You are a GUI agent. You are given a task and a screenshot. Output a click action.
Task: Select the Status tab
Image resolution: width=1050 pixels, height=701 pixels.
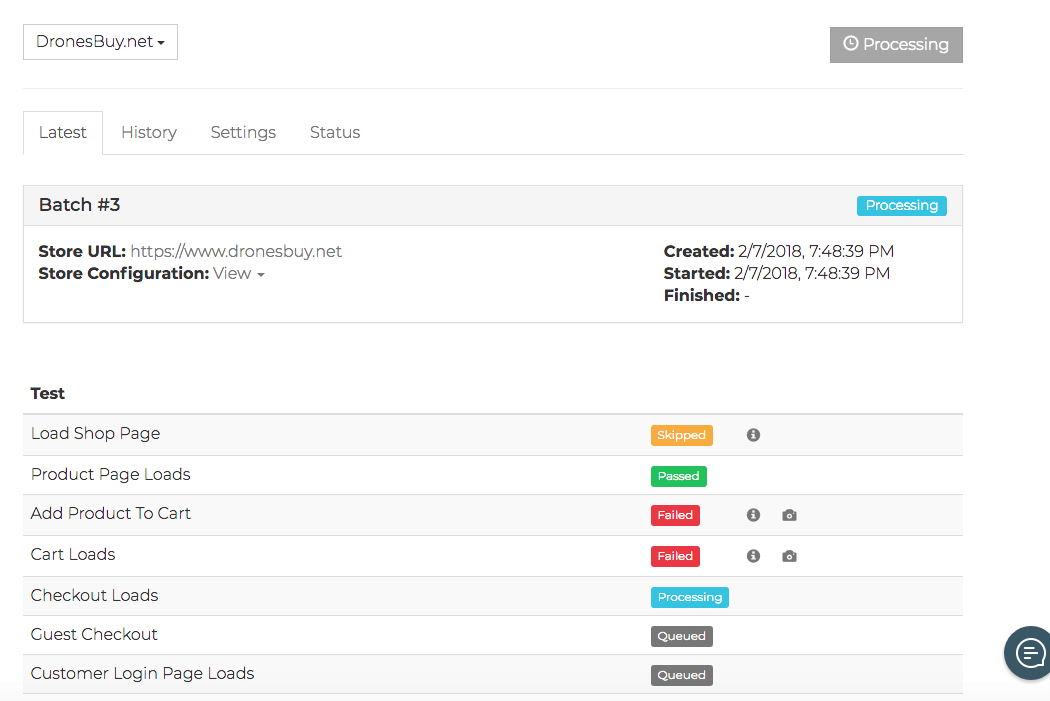pos(334,131)
